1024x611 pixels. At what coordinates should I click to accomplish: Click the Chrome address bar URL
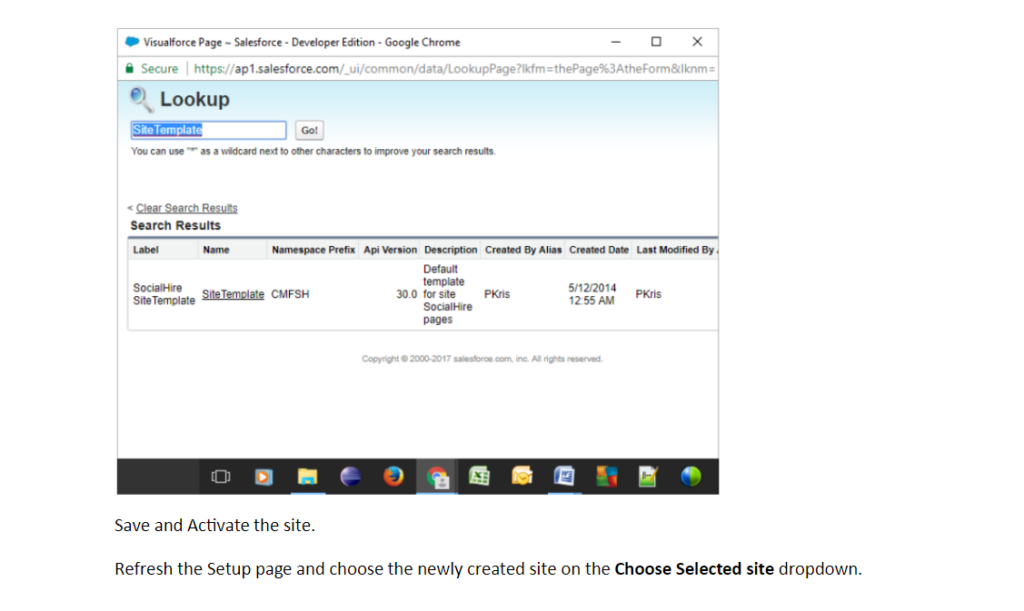click(x=454, y=69)
